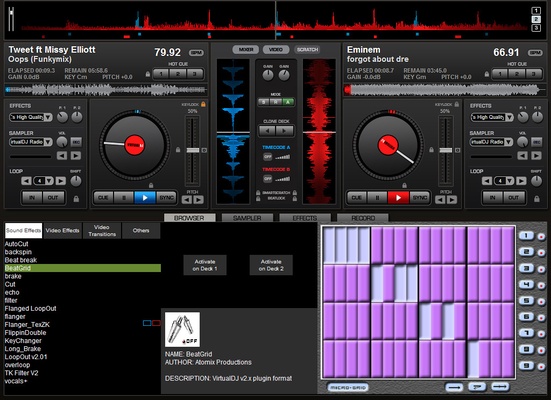Open right deck loop length dropdown

tap(510, 181)
